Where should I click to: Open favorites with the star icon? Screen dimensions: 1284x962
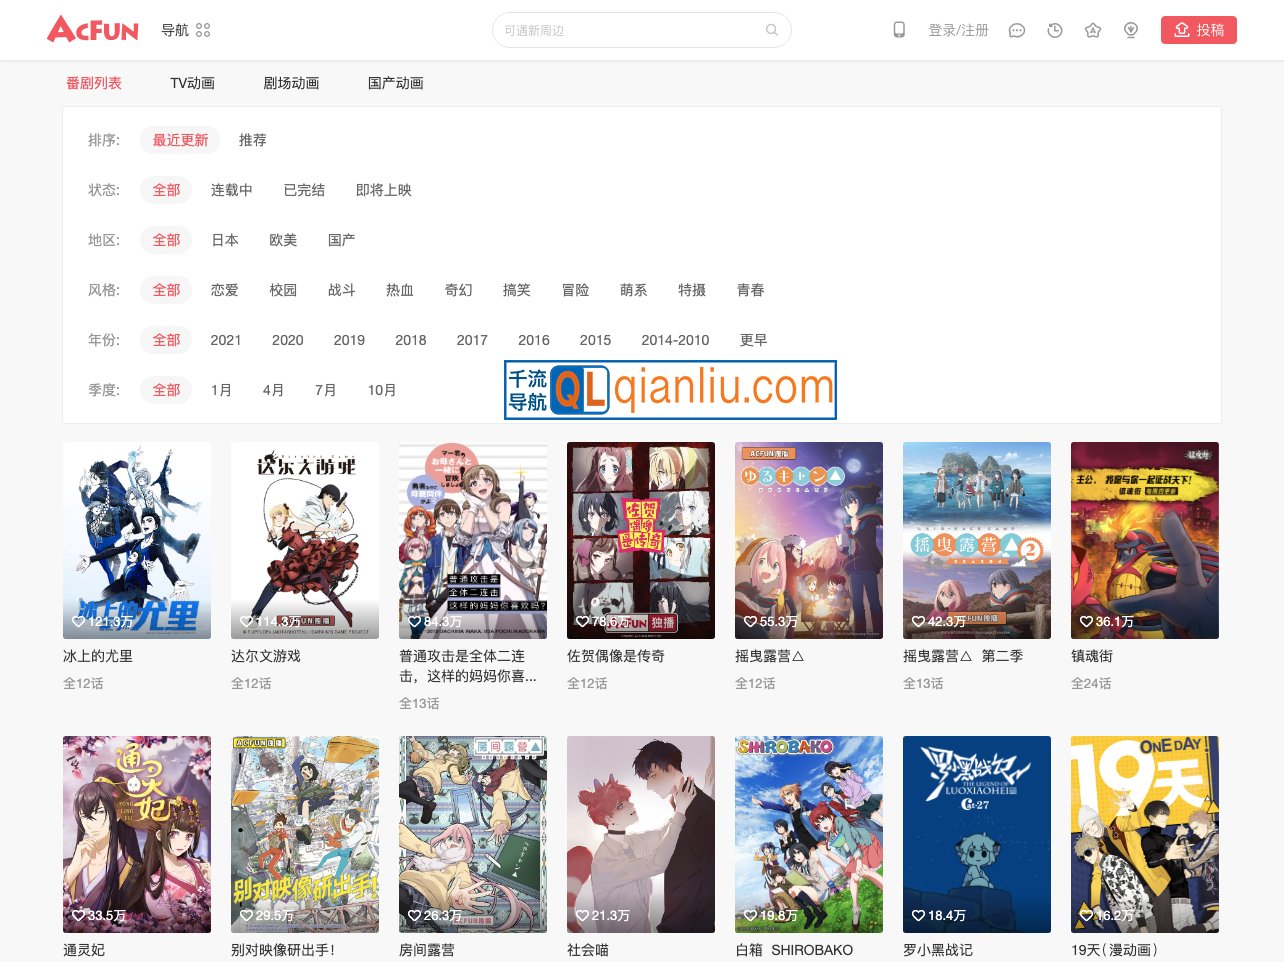(1092, 30)
